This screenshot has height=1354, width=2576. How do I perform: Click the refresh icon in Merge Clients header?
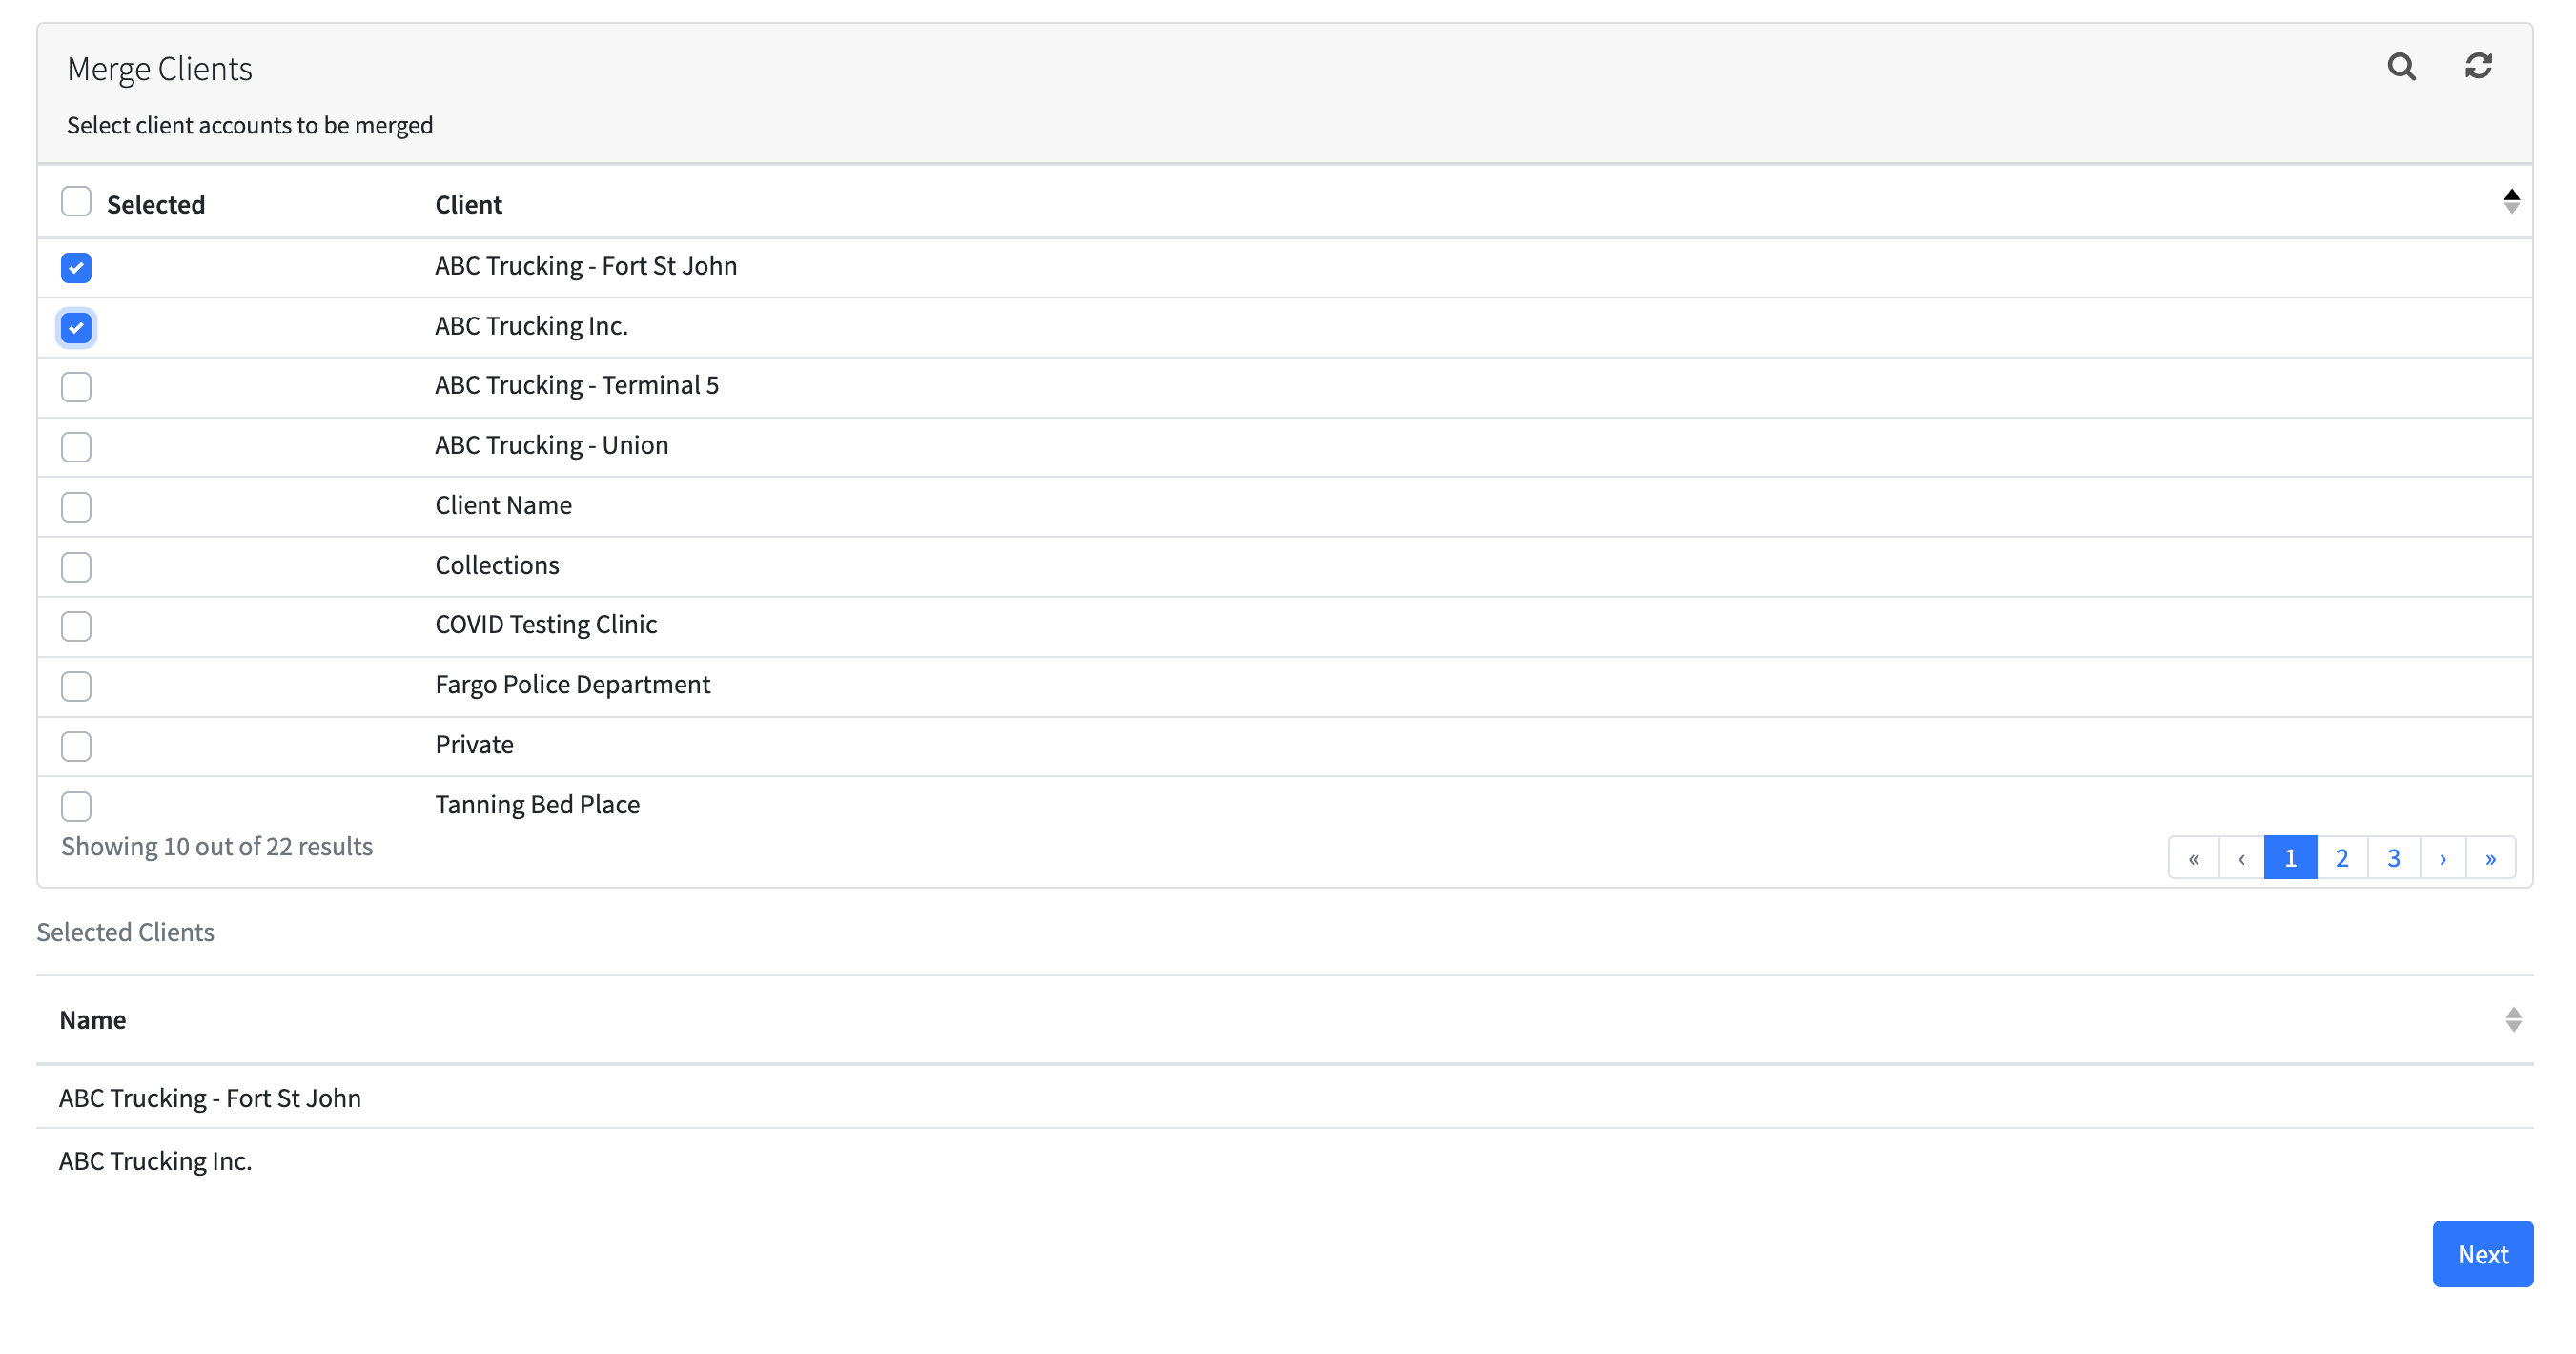tap(2478, 66)
